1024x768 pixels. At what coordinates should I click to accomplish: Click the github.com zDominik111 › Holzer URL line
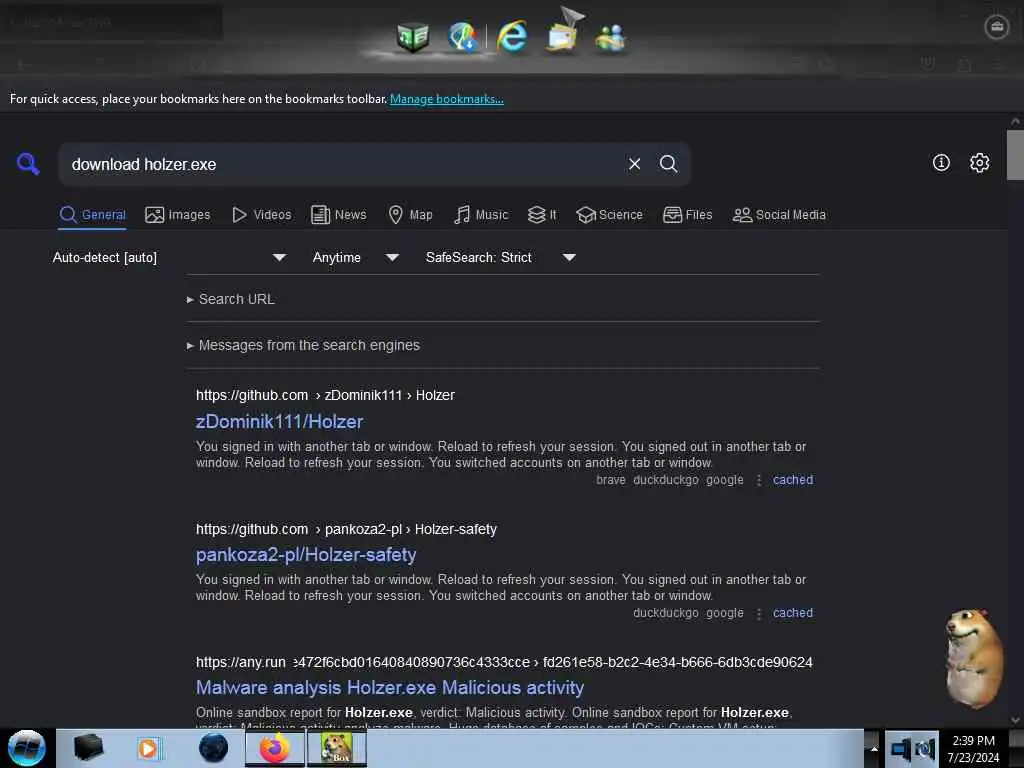tap(325, 395)
